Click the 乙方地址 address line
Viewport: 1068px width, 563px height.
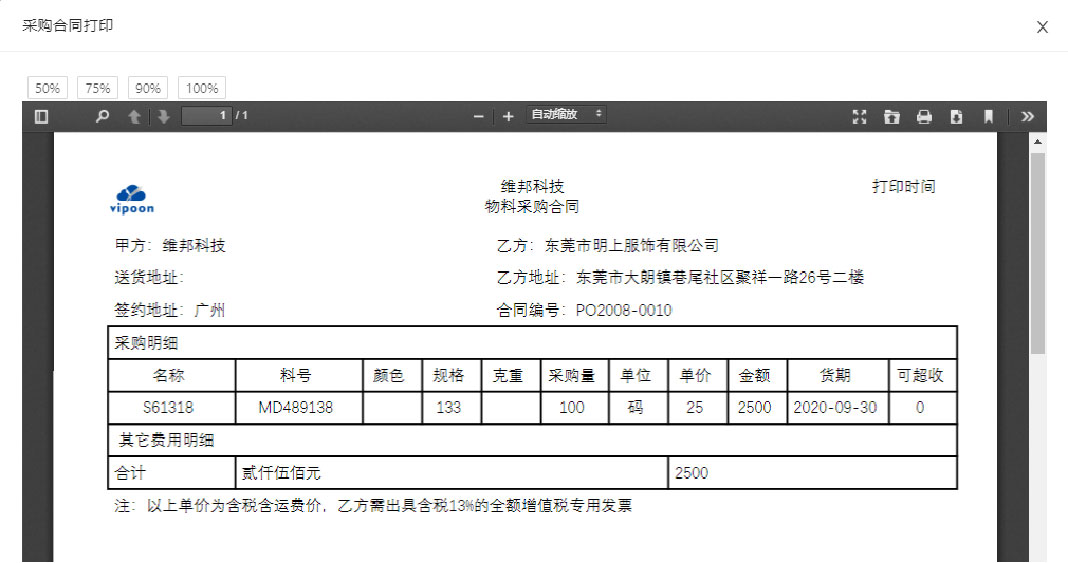pyautogui.click(x=680, y=278)
